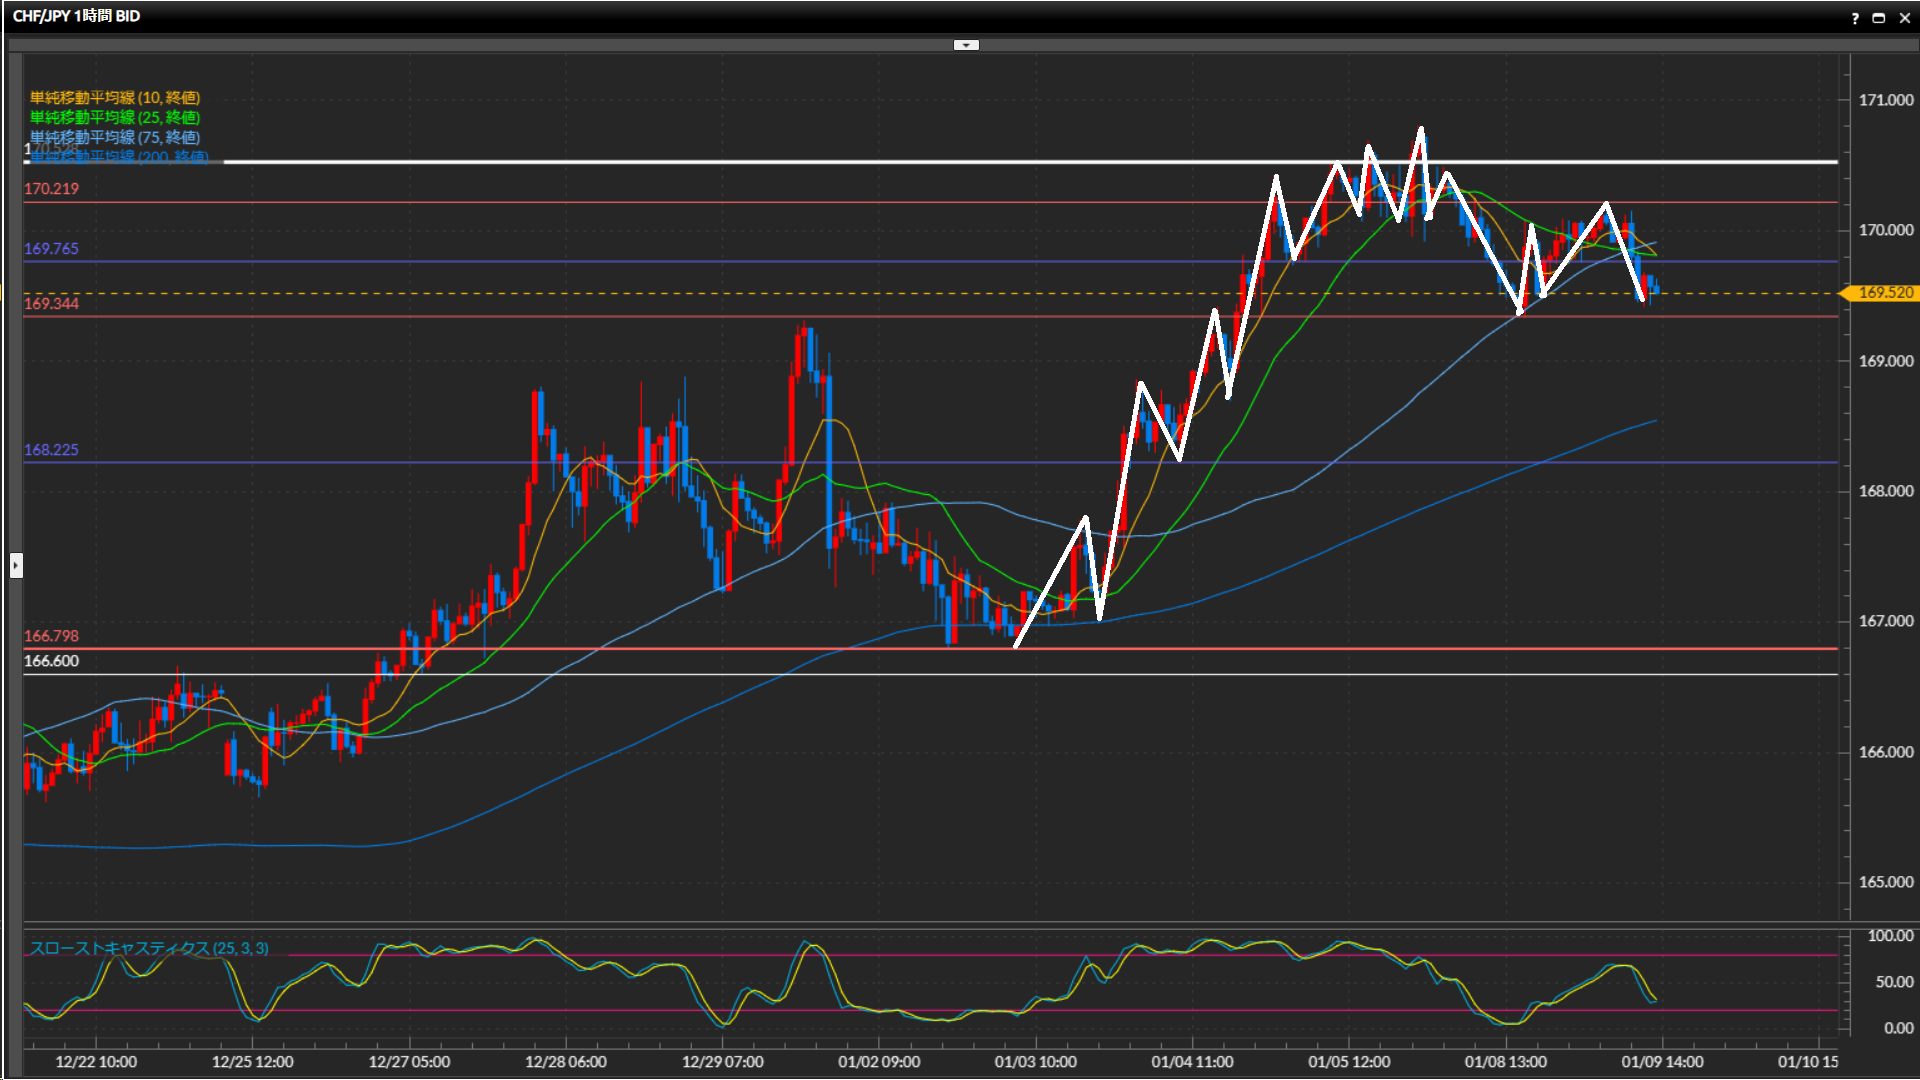
Task: Click the Slow Stochastics (25,3,3) indicator label
Action: click(x=149, y=948)
